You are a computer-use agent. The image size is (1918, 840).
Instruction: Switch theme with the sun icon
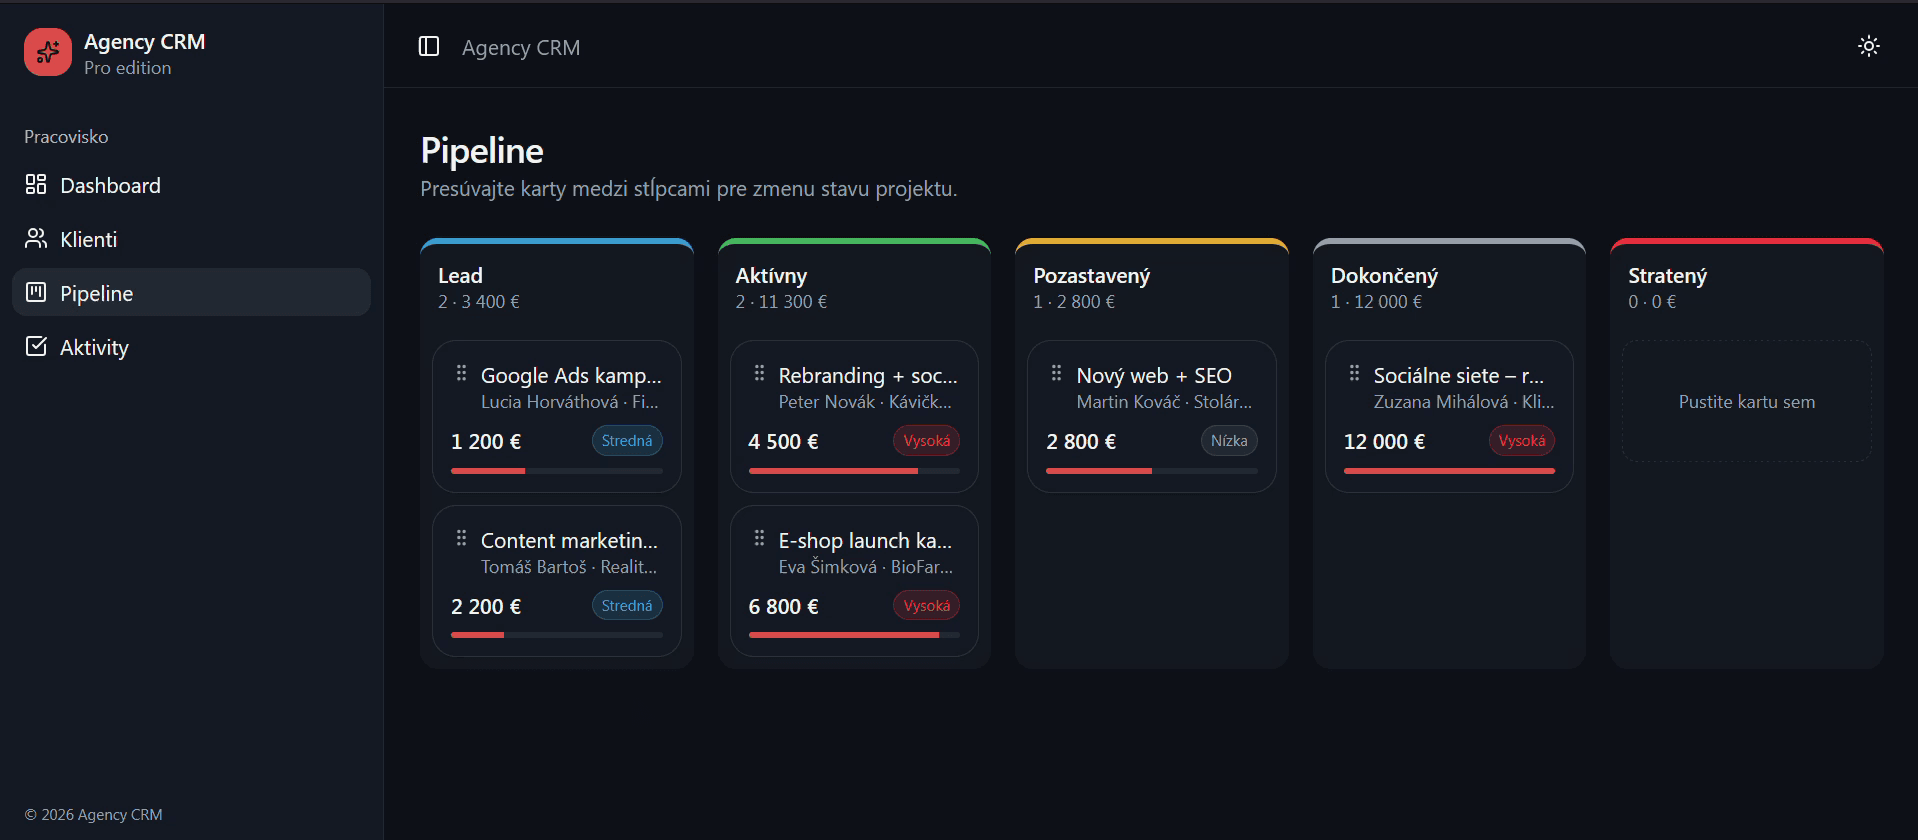click(1868, 46)
